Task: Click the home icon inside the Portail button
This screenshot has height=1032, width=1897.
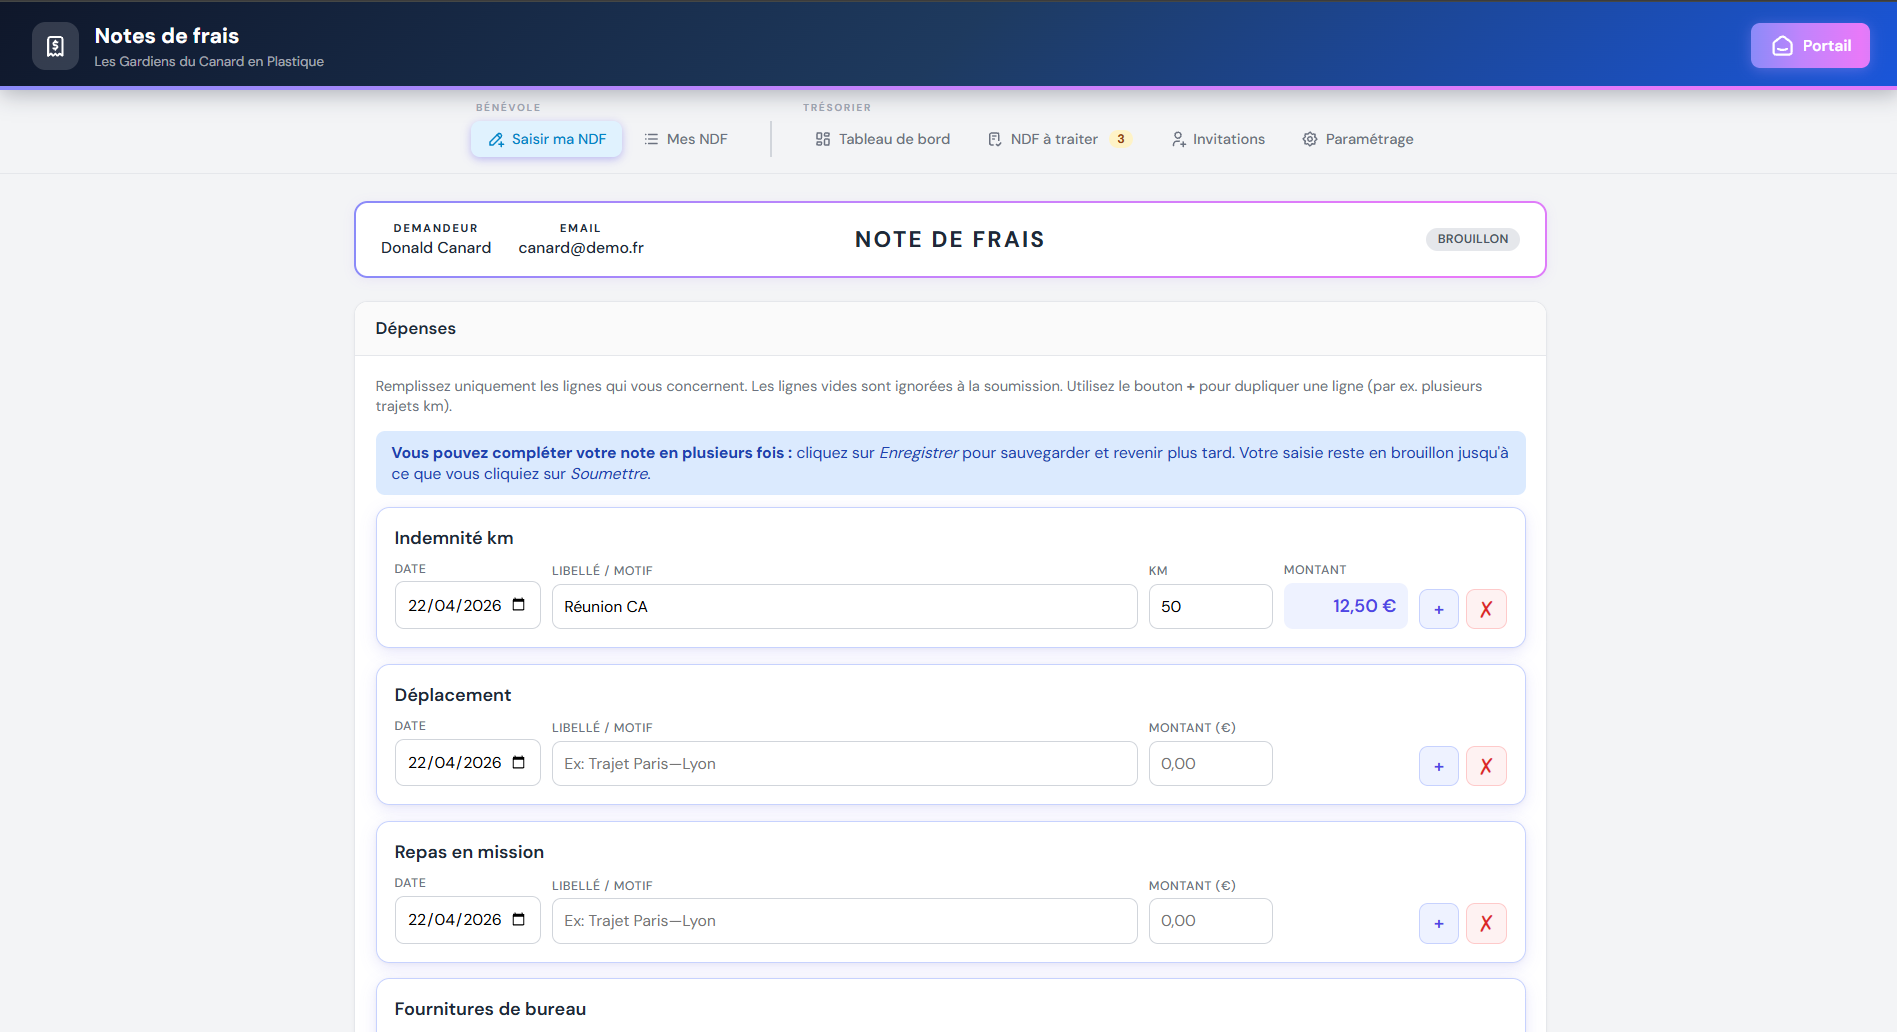Action: point(1783,45)
